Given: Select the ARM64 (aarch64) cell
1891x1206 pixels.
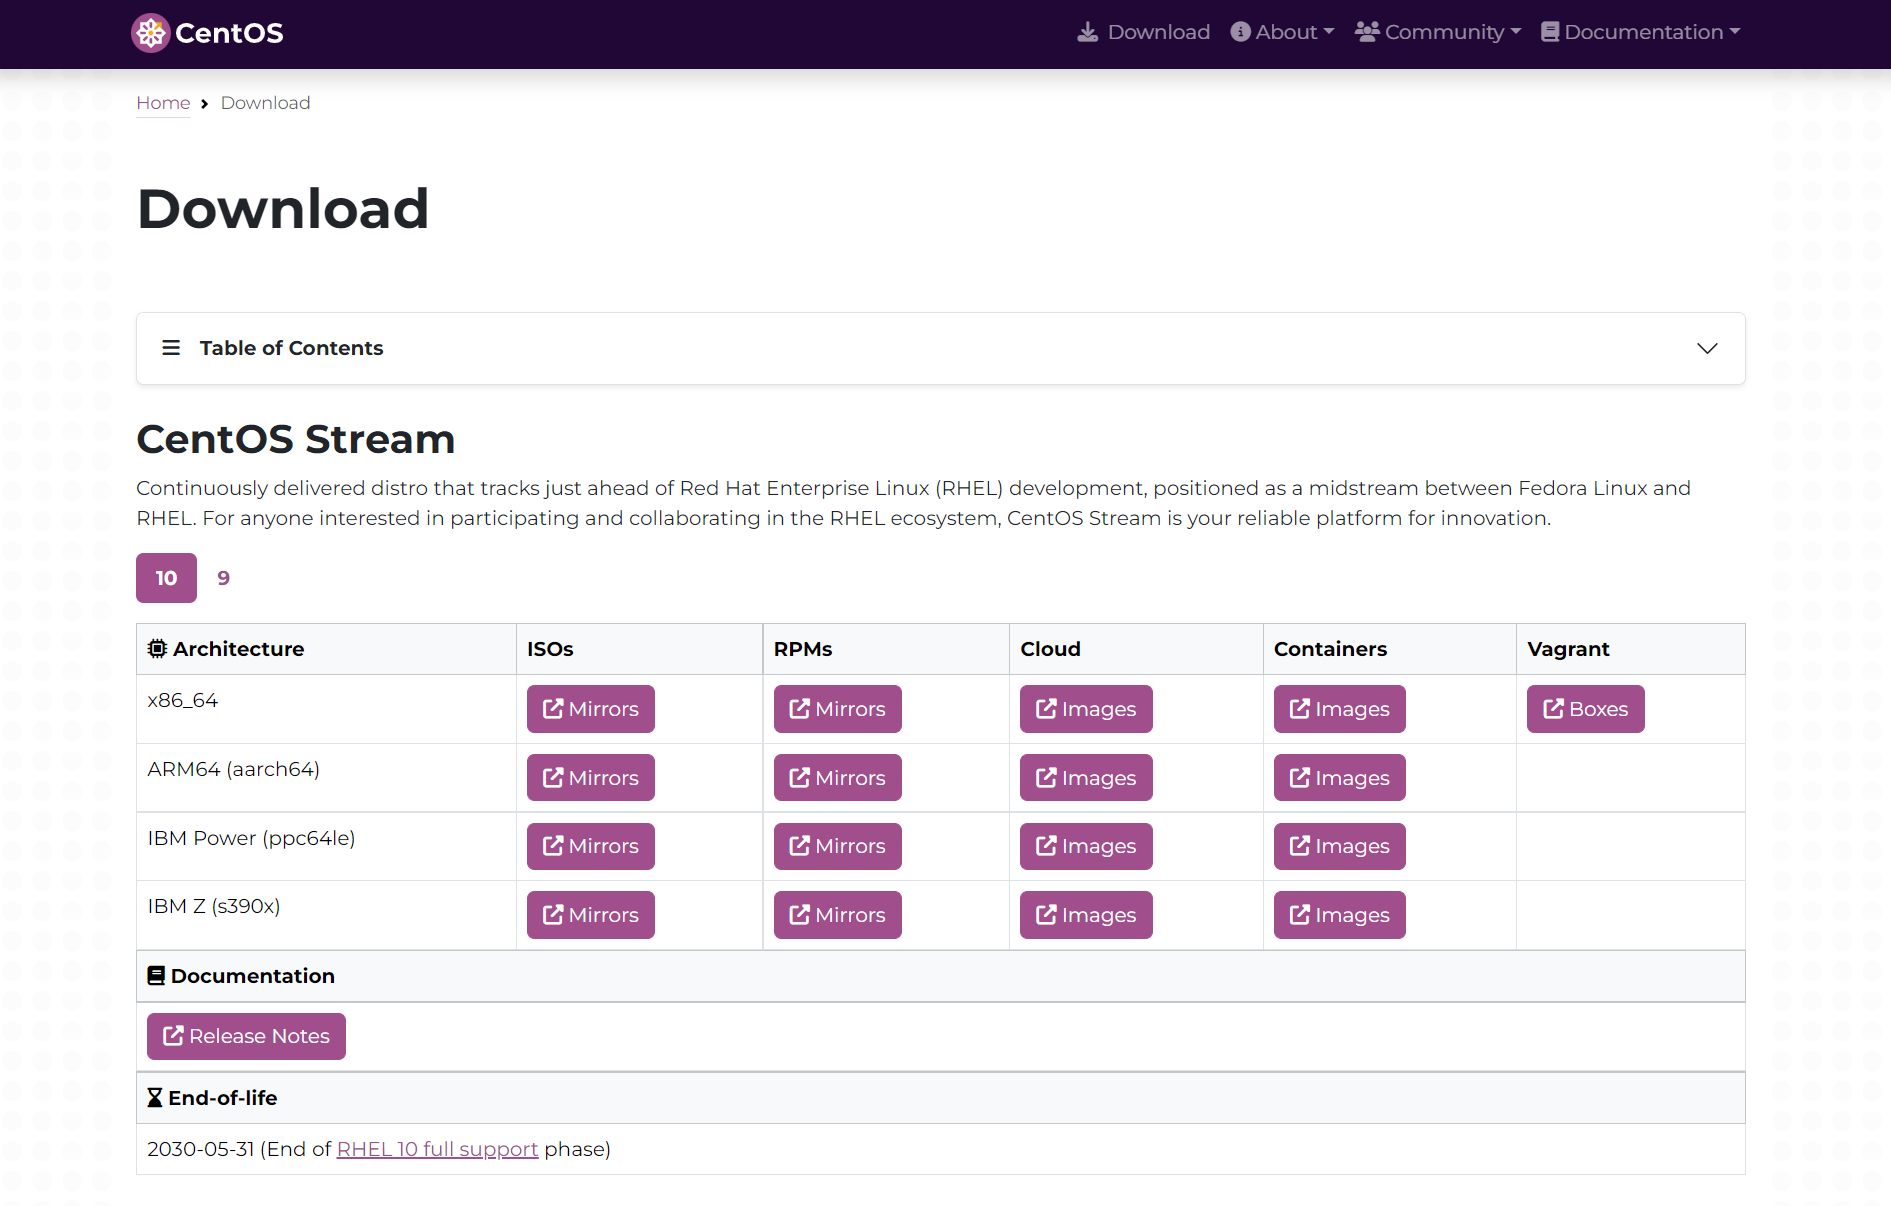Looking at the screenshot, I should [326, 778].
